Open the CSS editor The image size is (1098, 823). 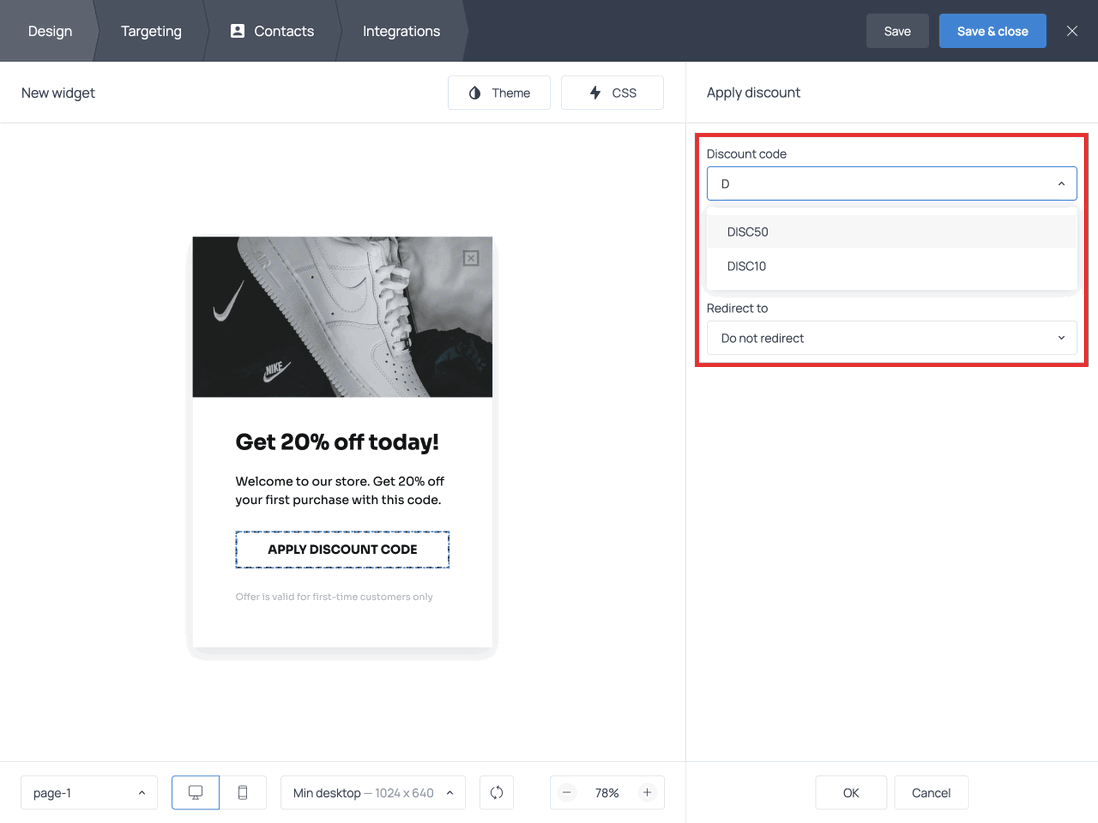coord(612,92)
